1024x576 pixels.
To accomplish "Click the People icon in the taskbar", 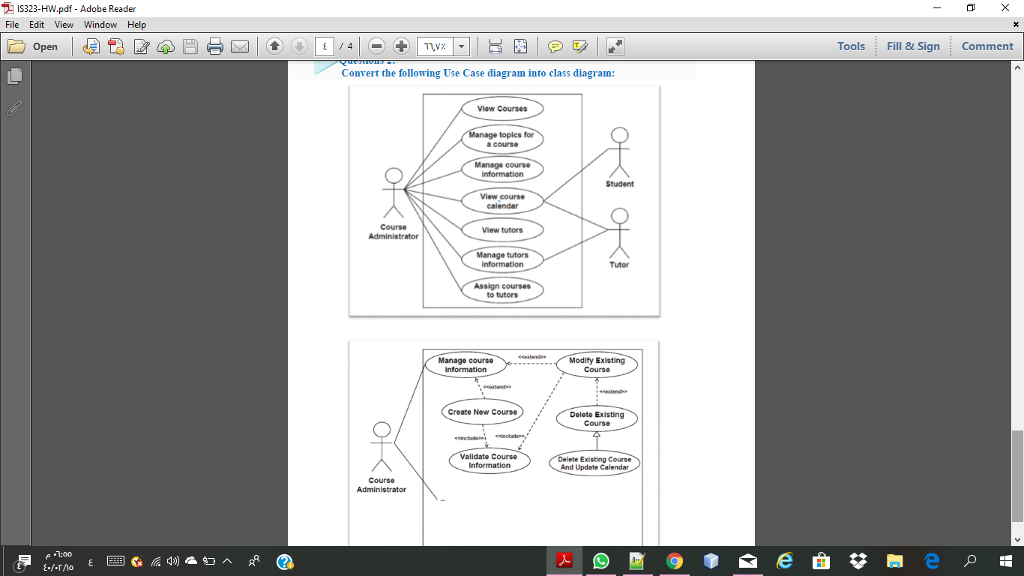I will (254, 561).
